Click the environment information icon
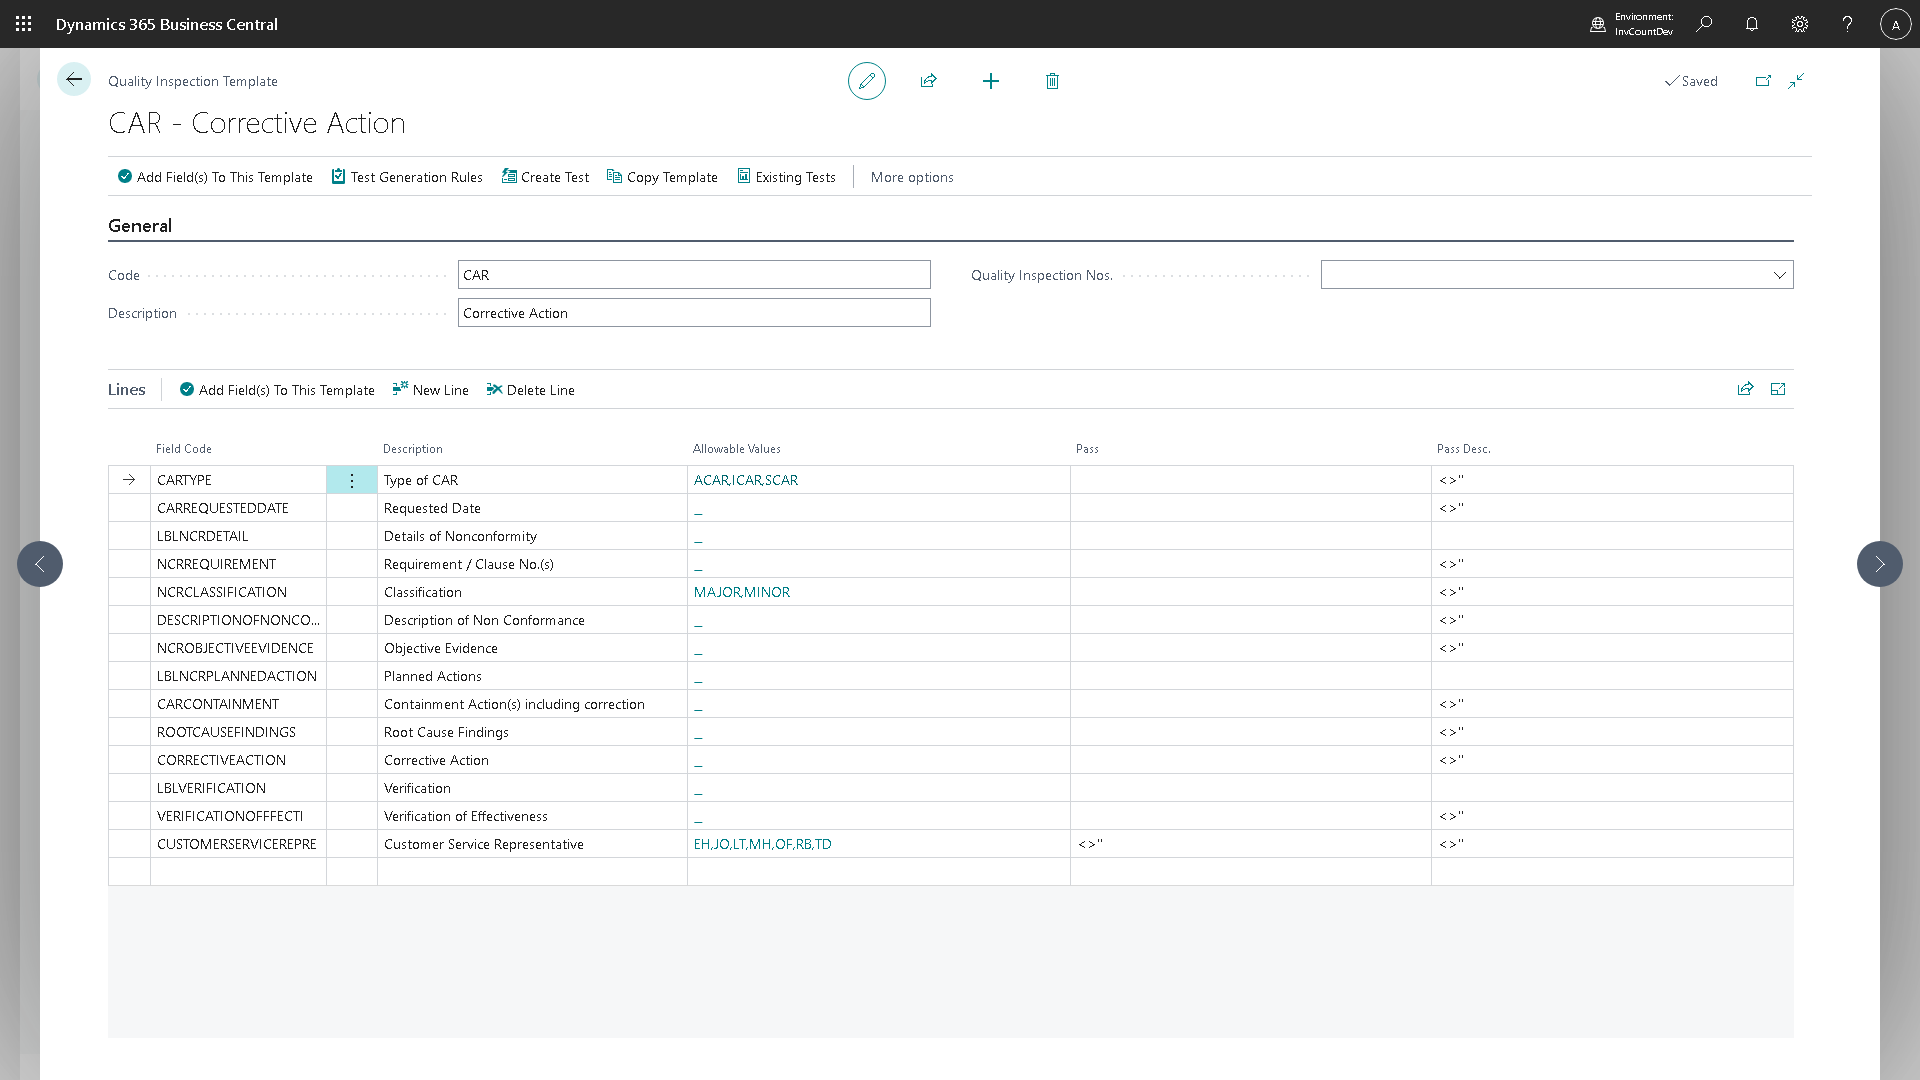 (x=1598, y=24)
